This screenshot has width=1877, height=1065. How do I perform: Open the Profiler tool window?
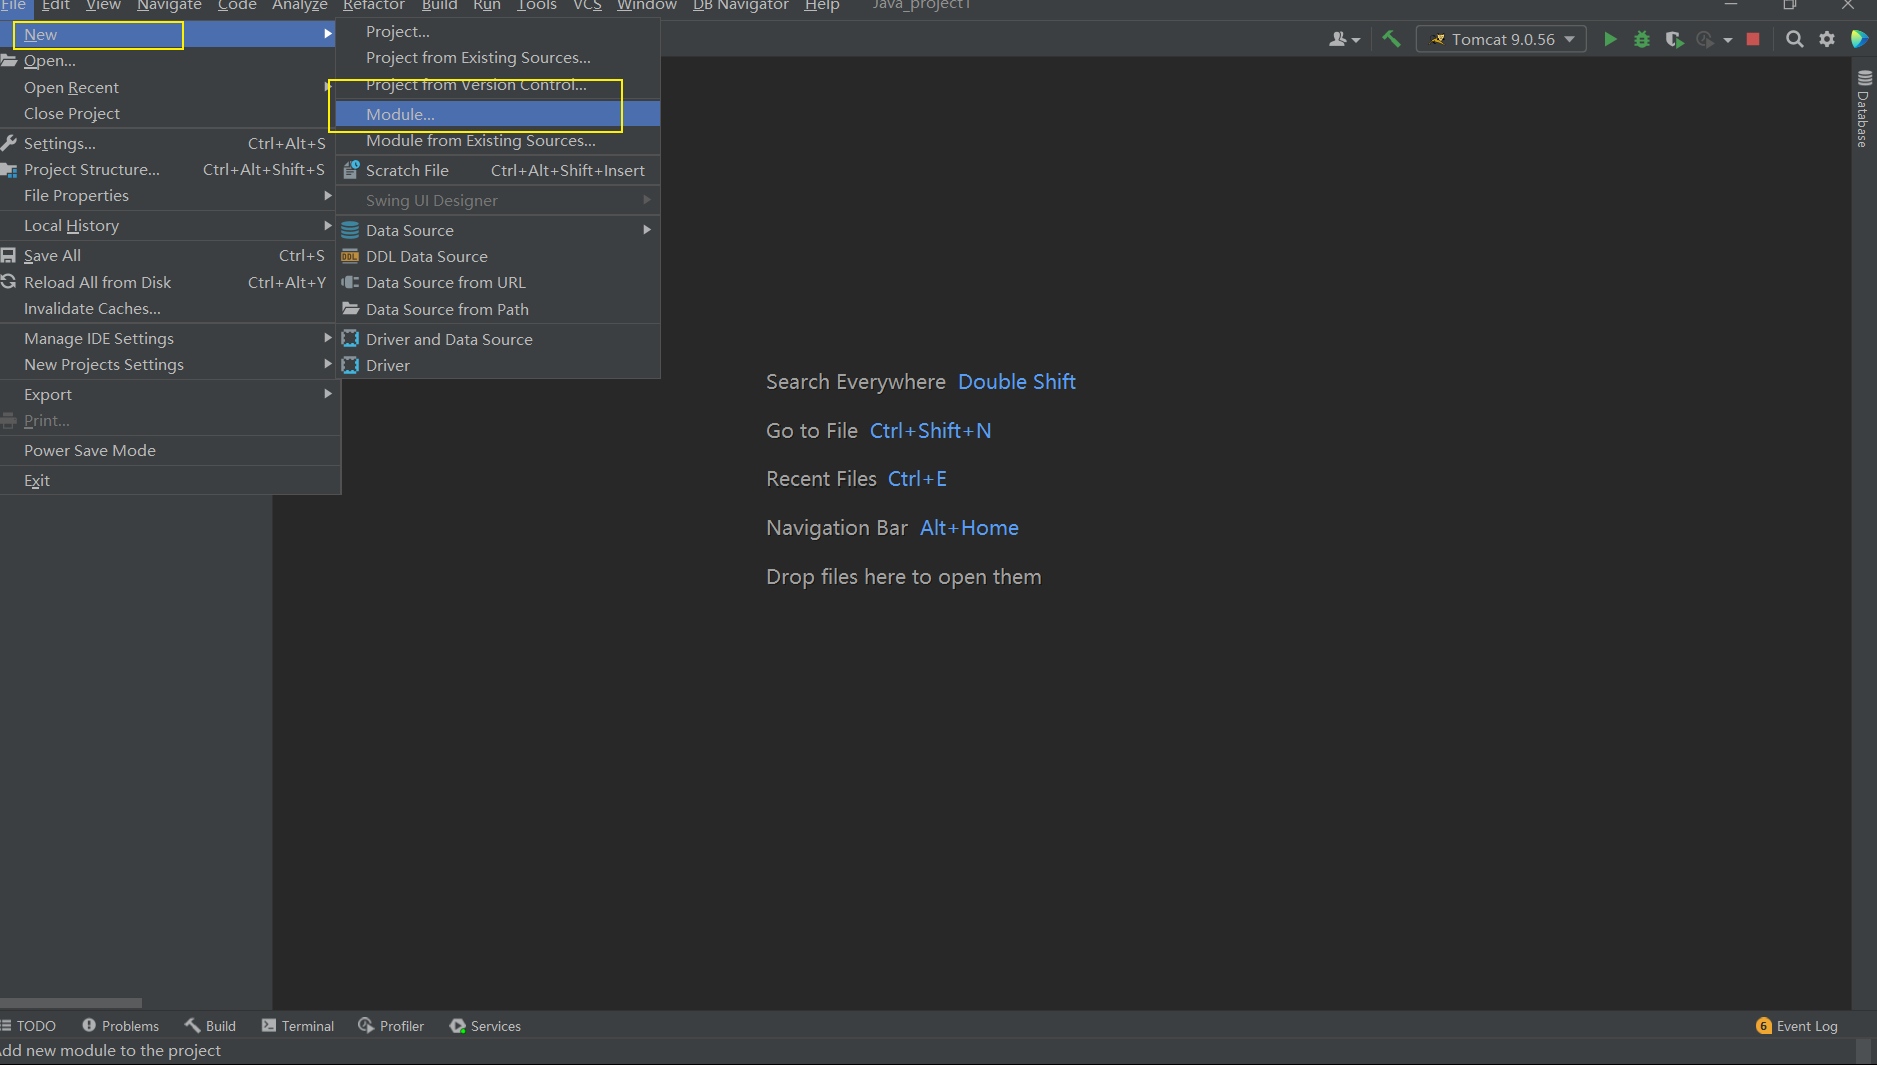(x=391, y=1026)
